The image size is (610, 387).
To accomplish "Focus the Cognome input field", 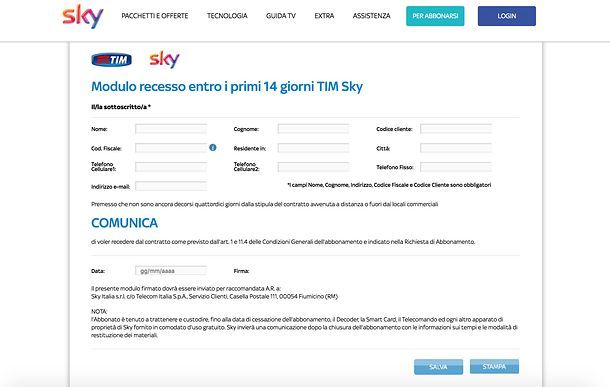I will (x=313, y=129).
